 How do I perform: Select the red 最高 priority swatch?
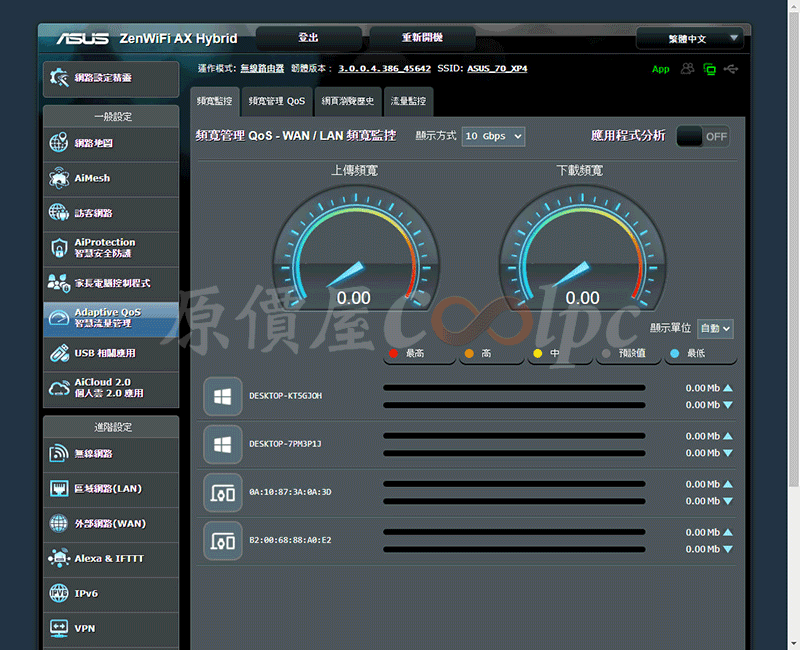coord(393,353)
